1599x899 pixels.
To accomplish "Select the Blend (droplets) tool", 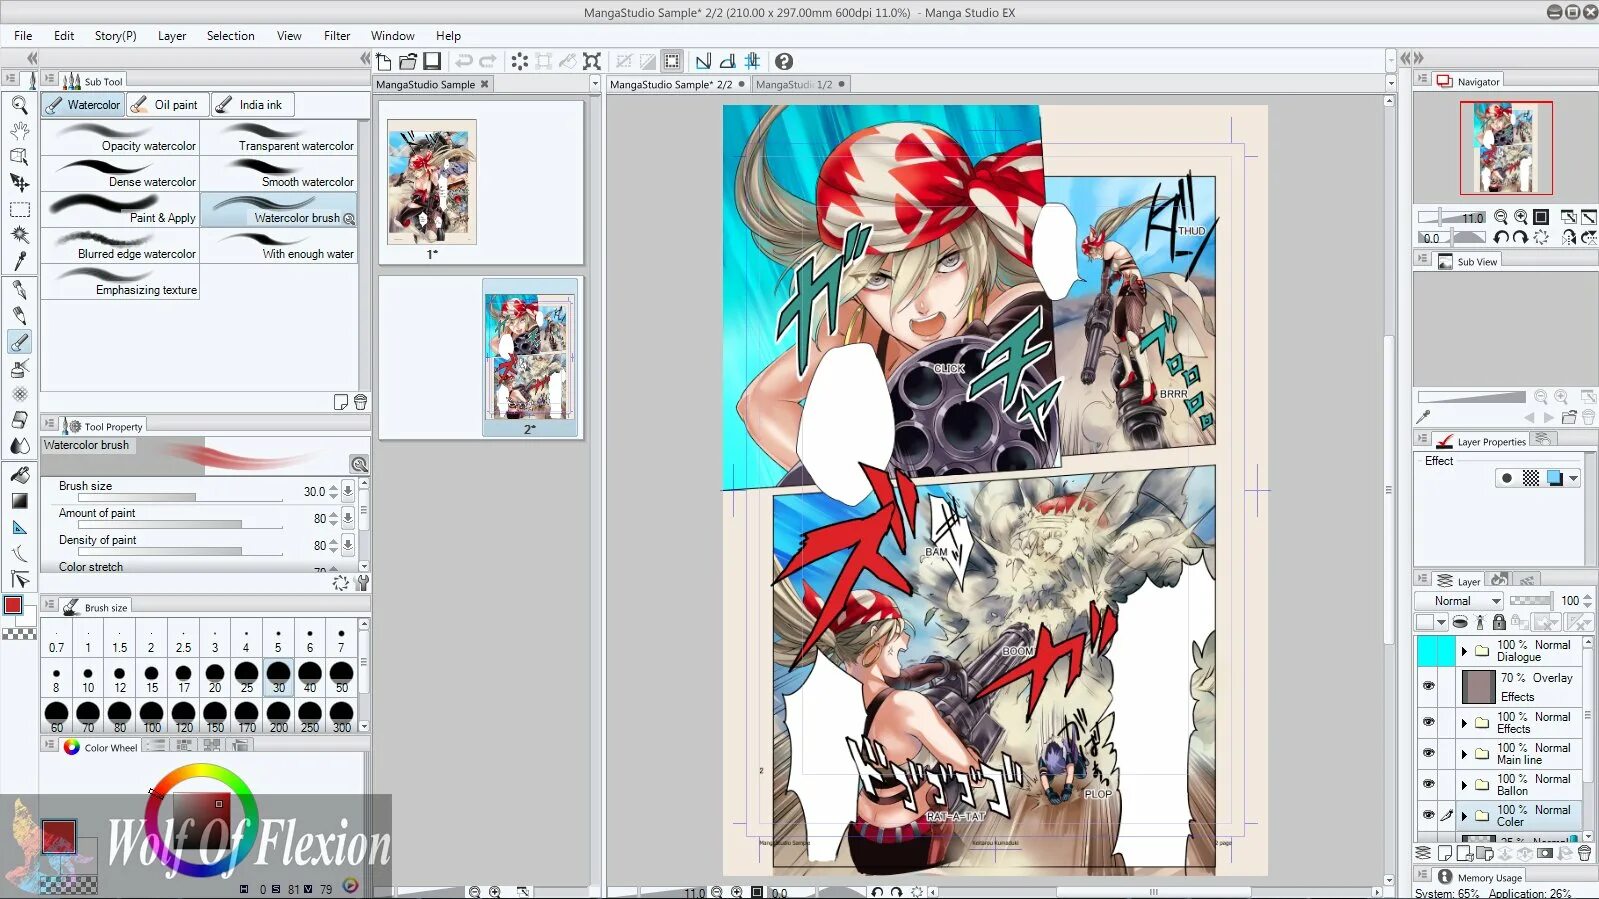I will [x=19, y=446].
